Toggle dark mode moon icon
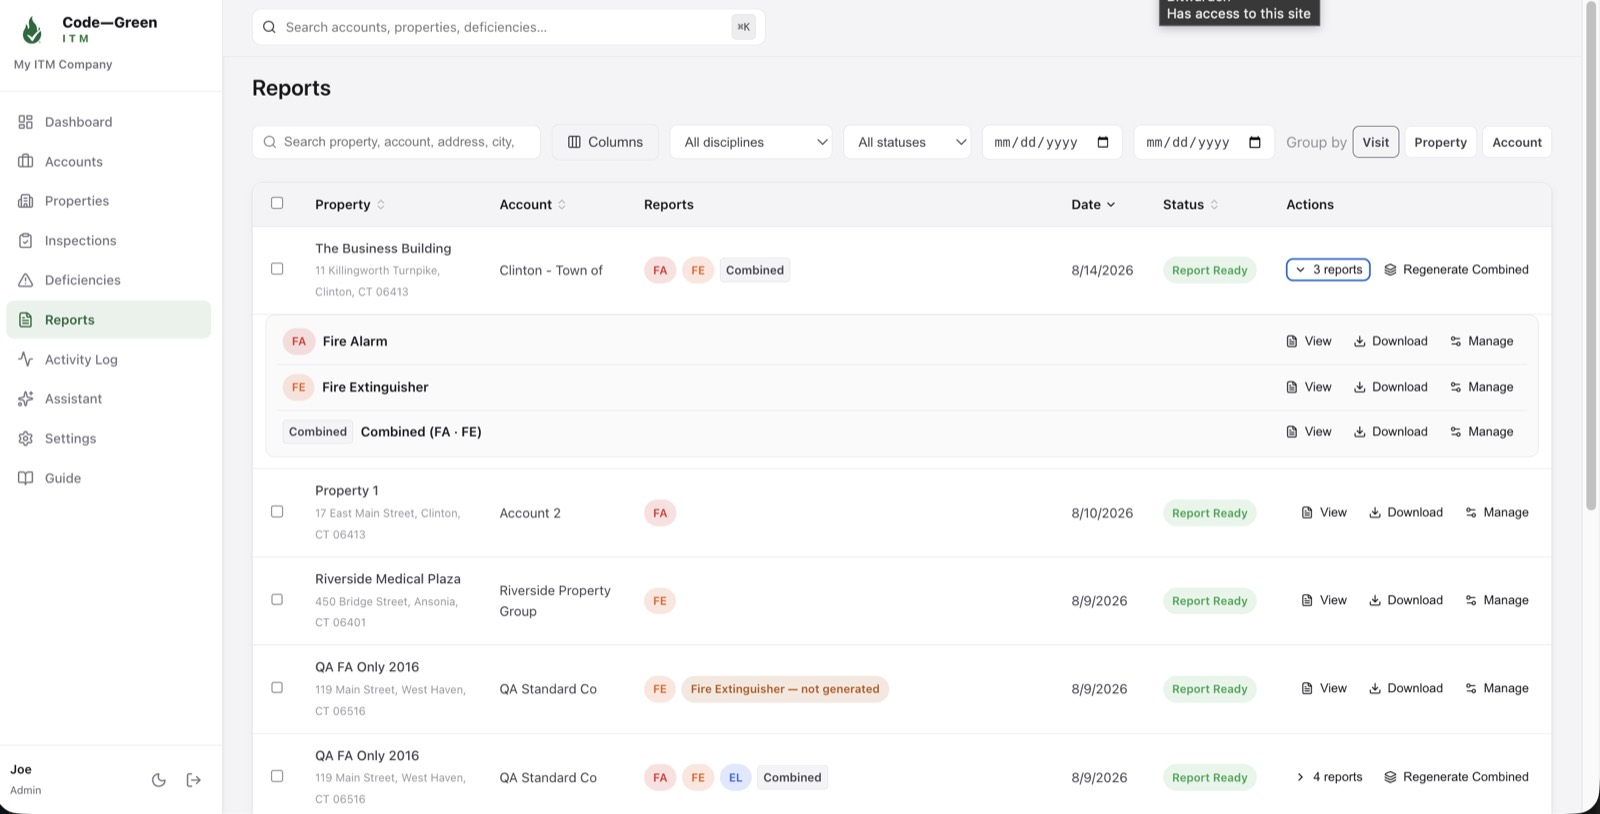 click(159, 780)
